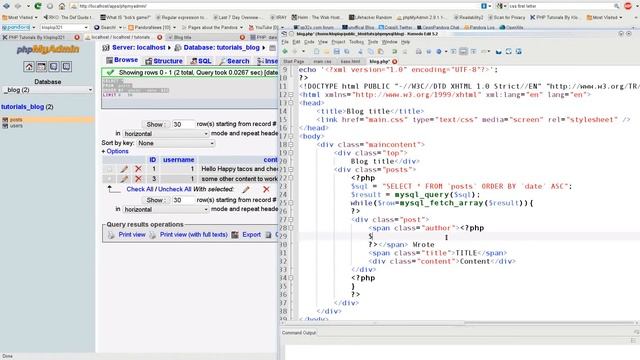Click browser URL address bar
This screenshot has height=360, width=640.
point(278,6)
